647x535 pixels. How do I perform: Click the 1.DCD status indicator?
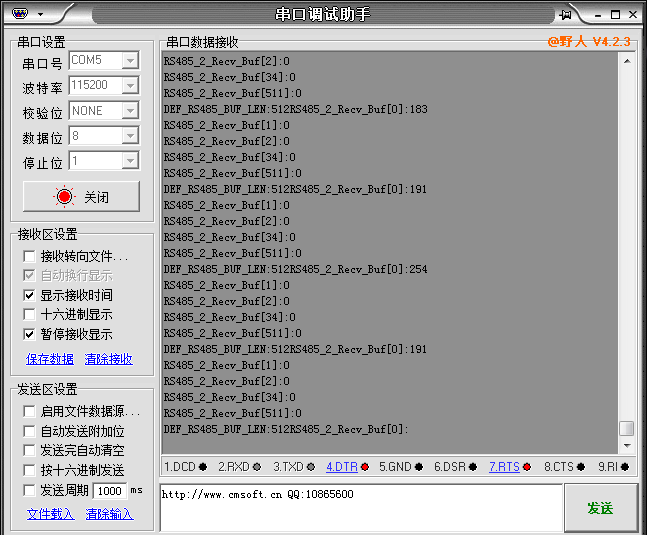185,467
